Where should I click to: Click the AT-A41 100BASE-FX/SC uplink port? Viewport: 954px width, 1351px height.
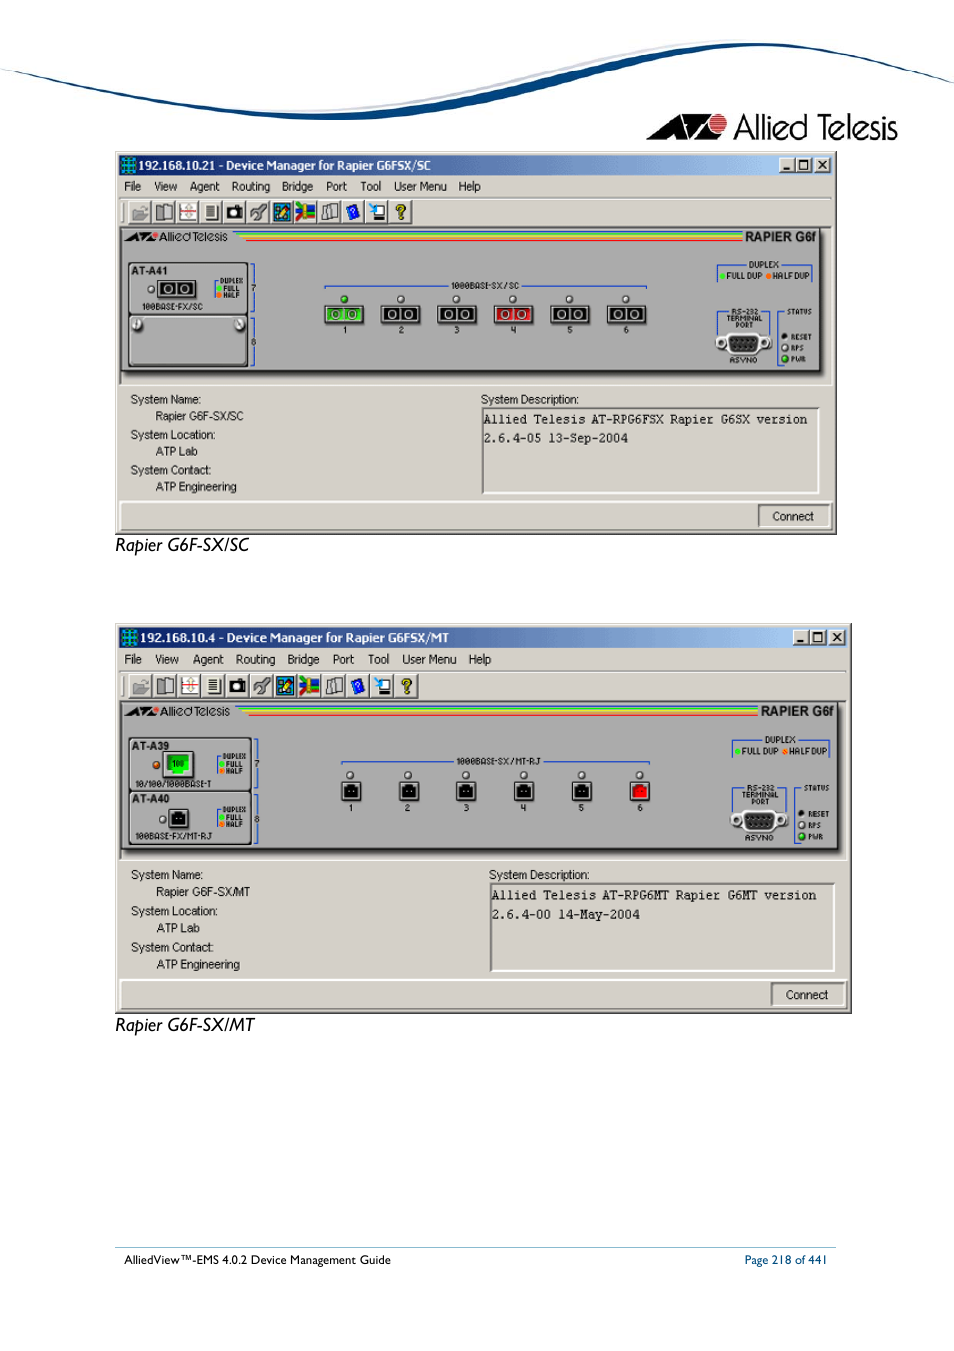tap(177, 289)
